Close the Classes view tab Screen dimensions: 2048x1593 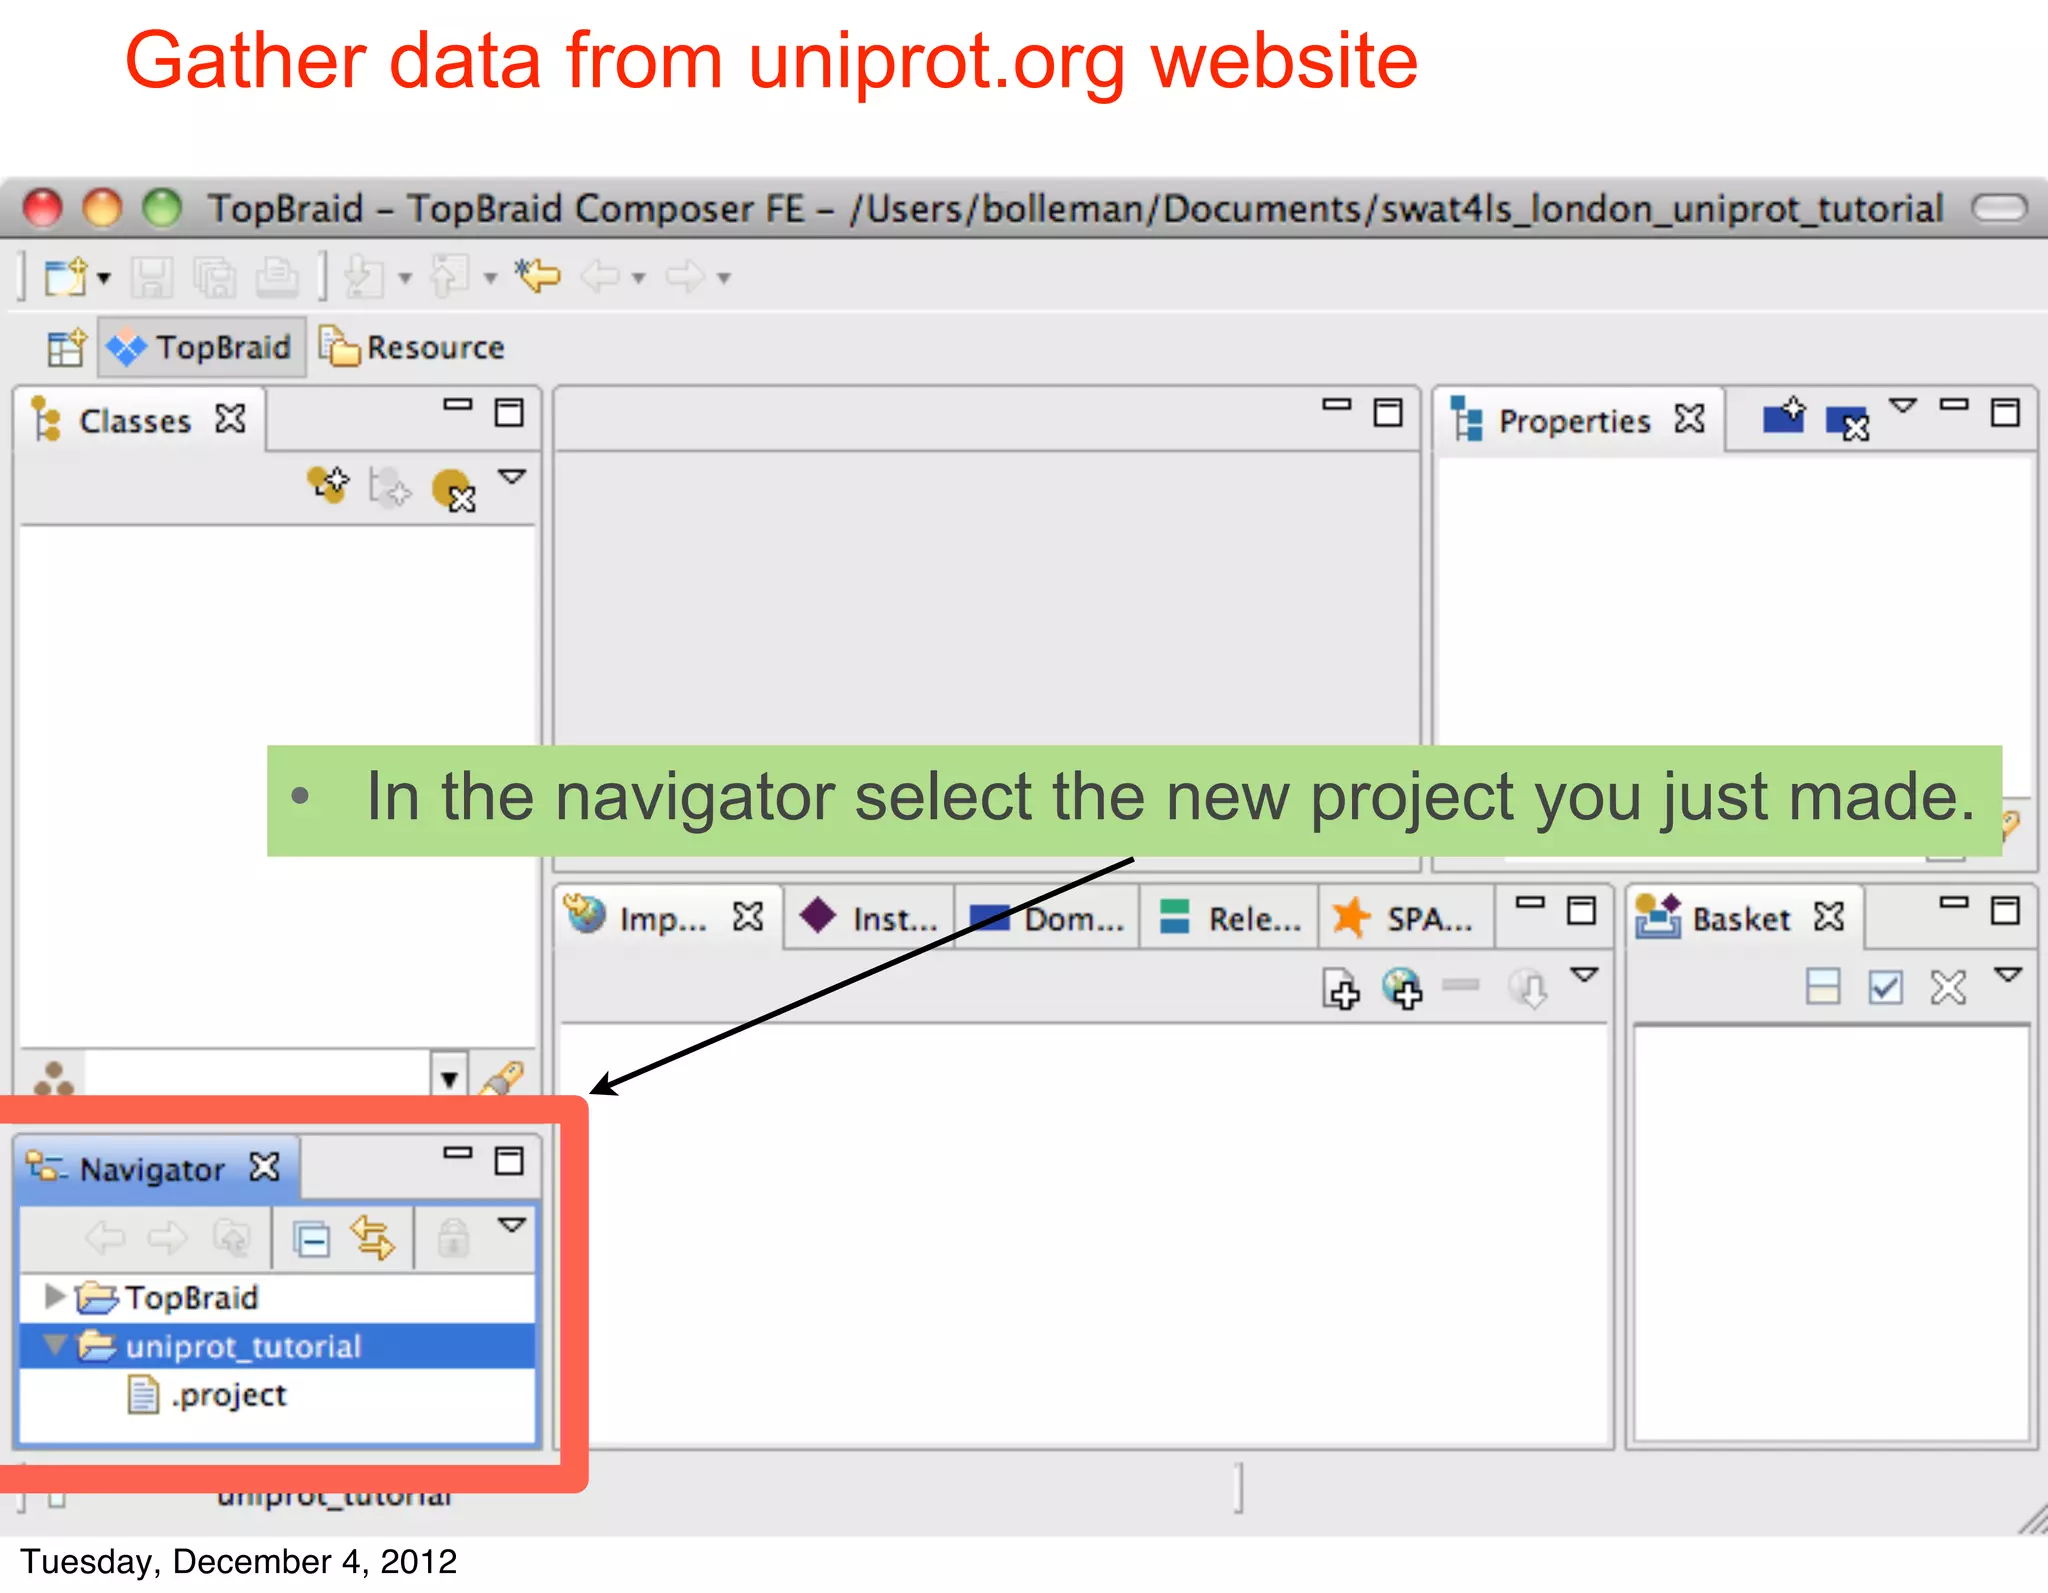coord(231,419)
